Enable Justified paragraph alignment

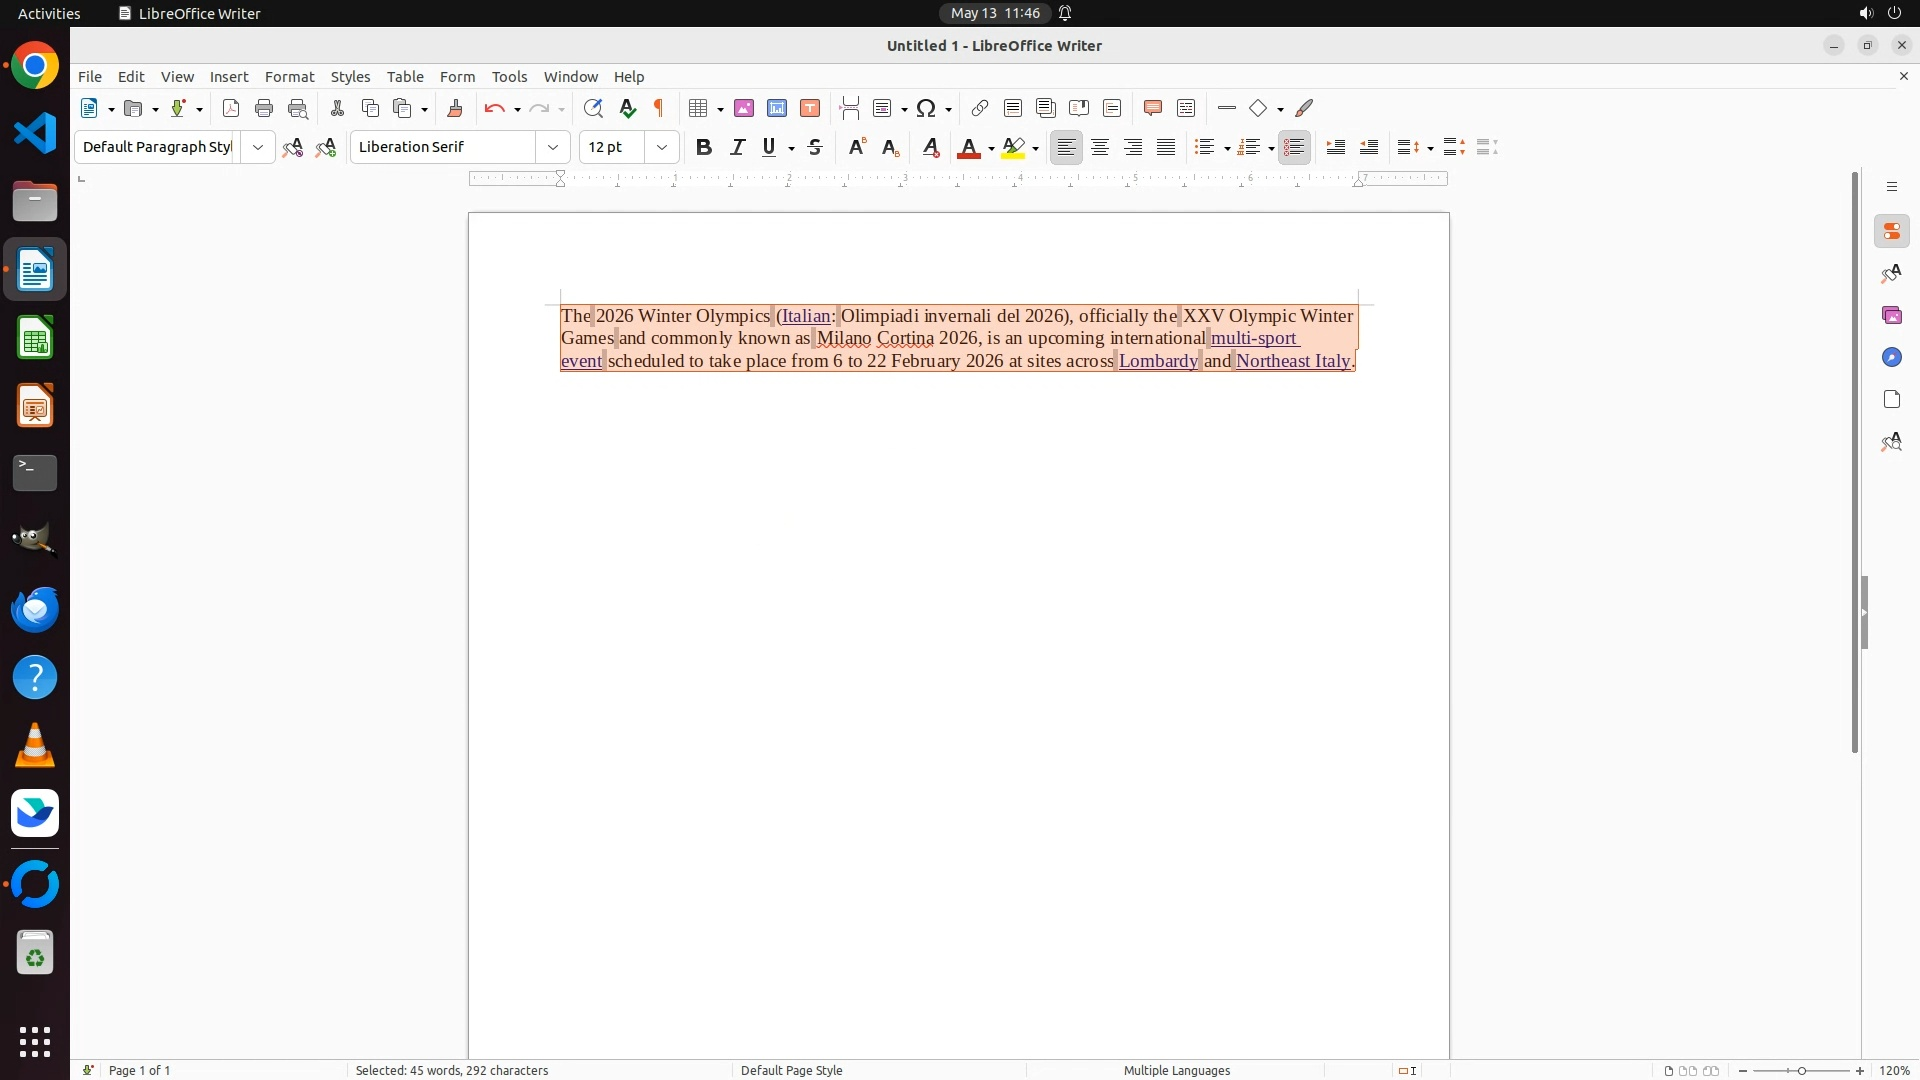[1166, 148]
